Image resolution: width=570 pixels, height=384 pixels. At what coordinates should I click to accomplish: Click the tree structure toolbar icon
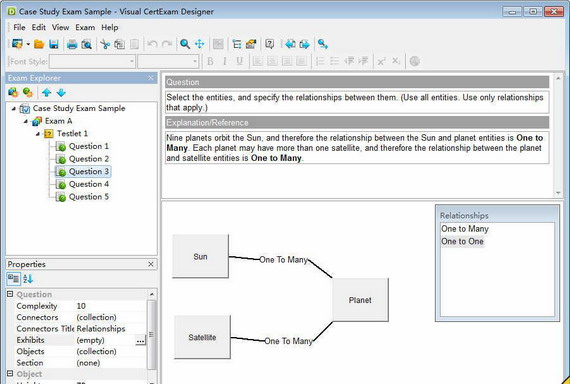(237, 44)
